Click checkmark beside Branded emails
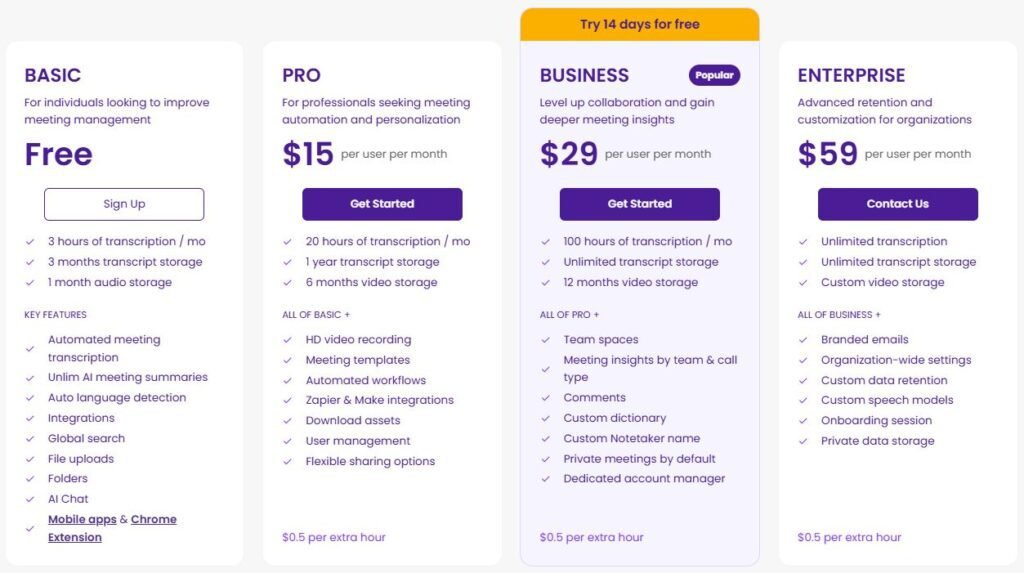The image size is (1024, 573). (804, 340)
